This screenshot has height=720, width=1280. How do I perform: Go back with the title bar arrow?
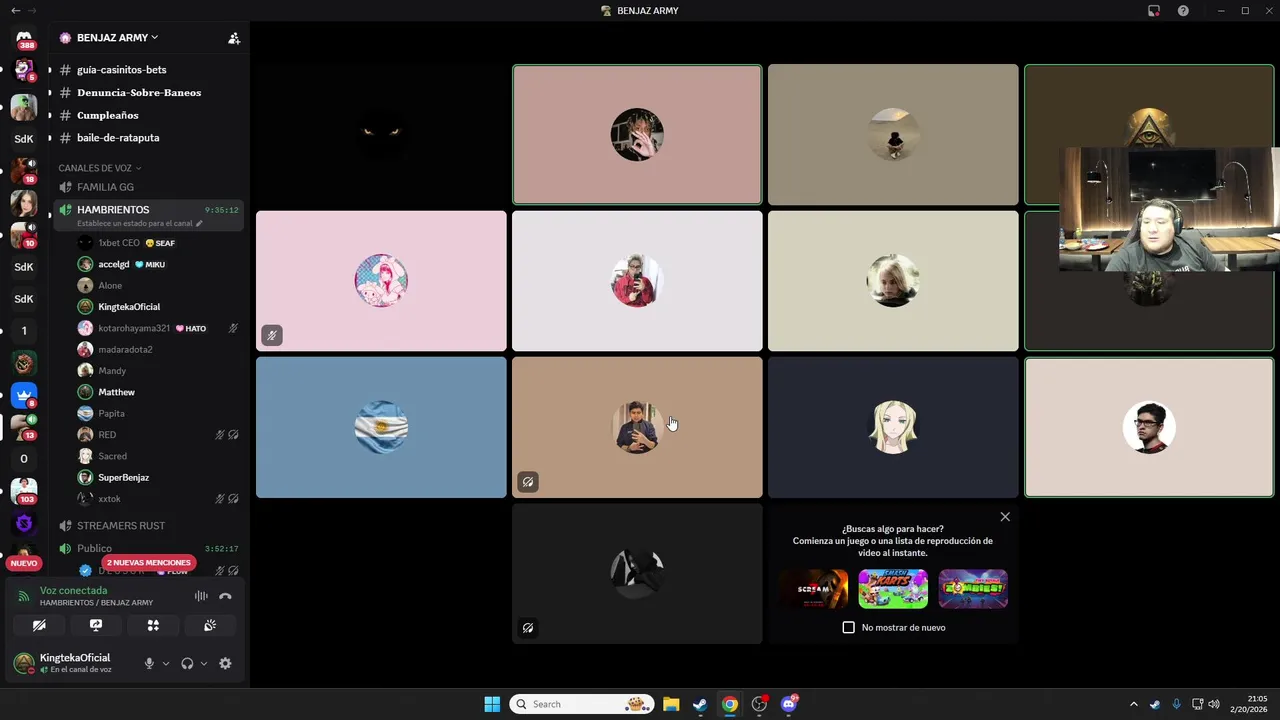tap(15, 10)
